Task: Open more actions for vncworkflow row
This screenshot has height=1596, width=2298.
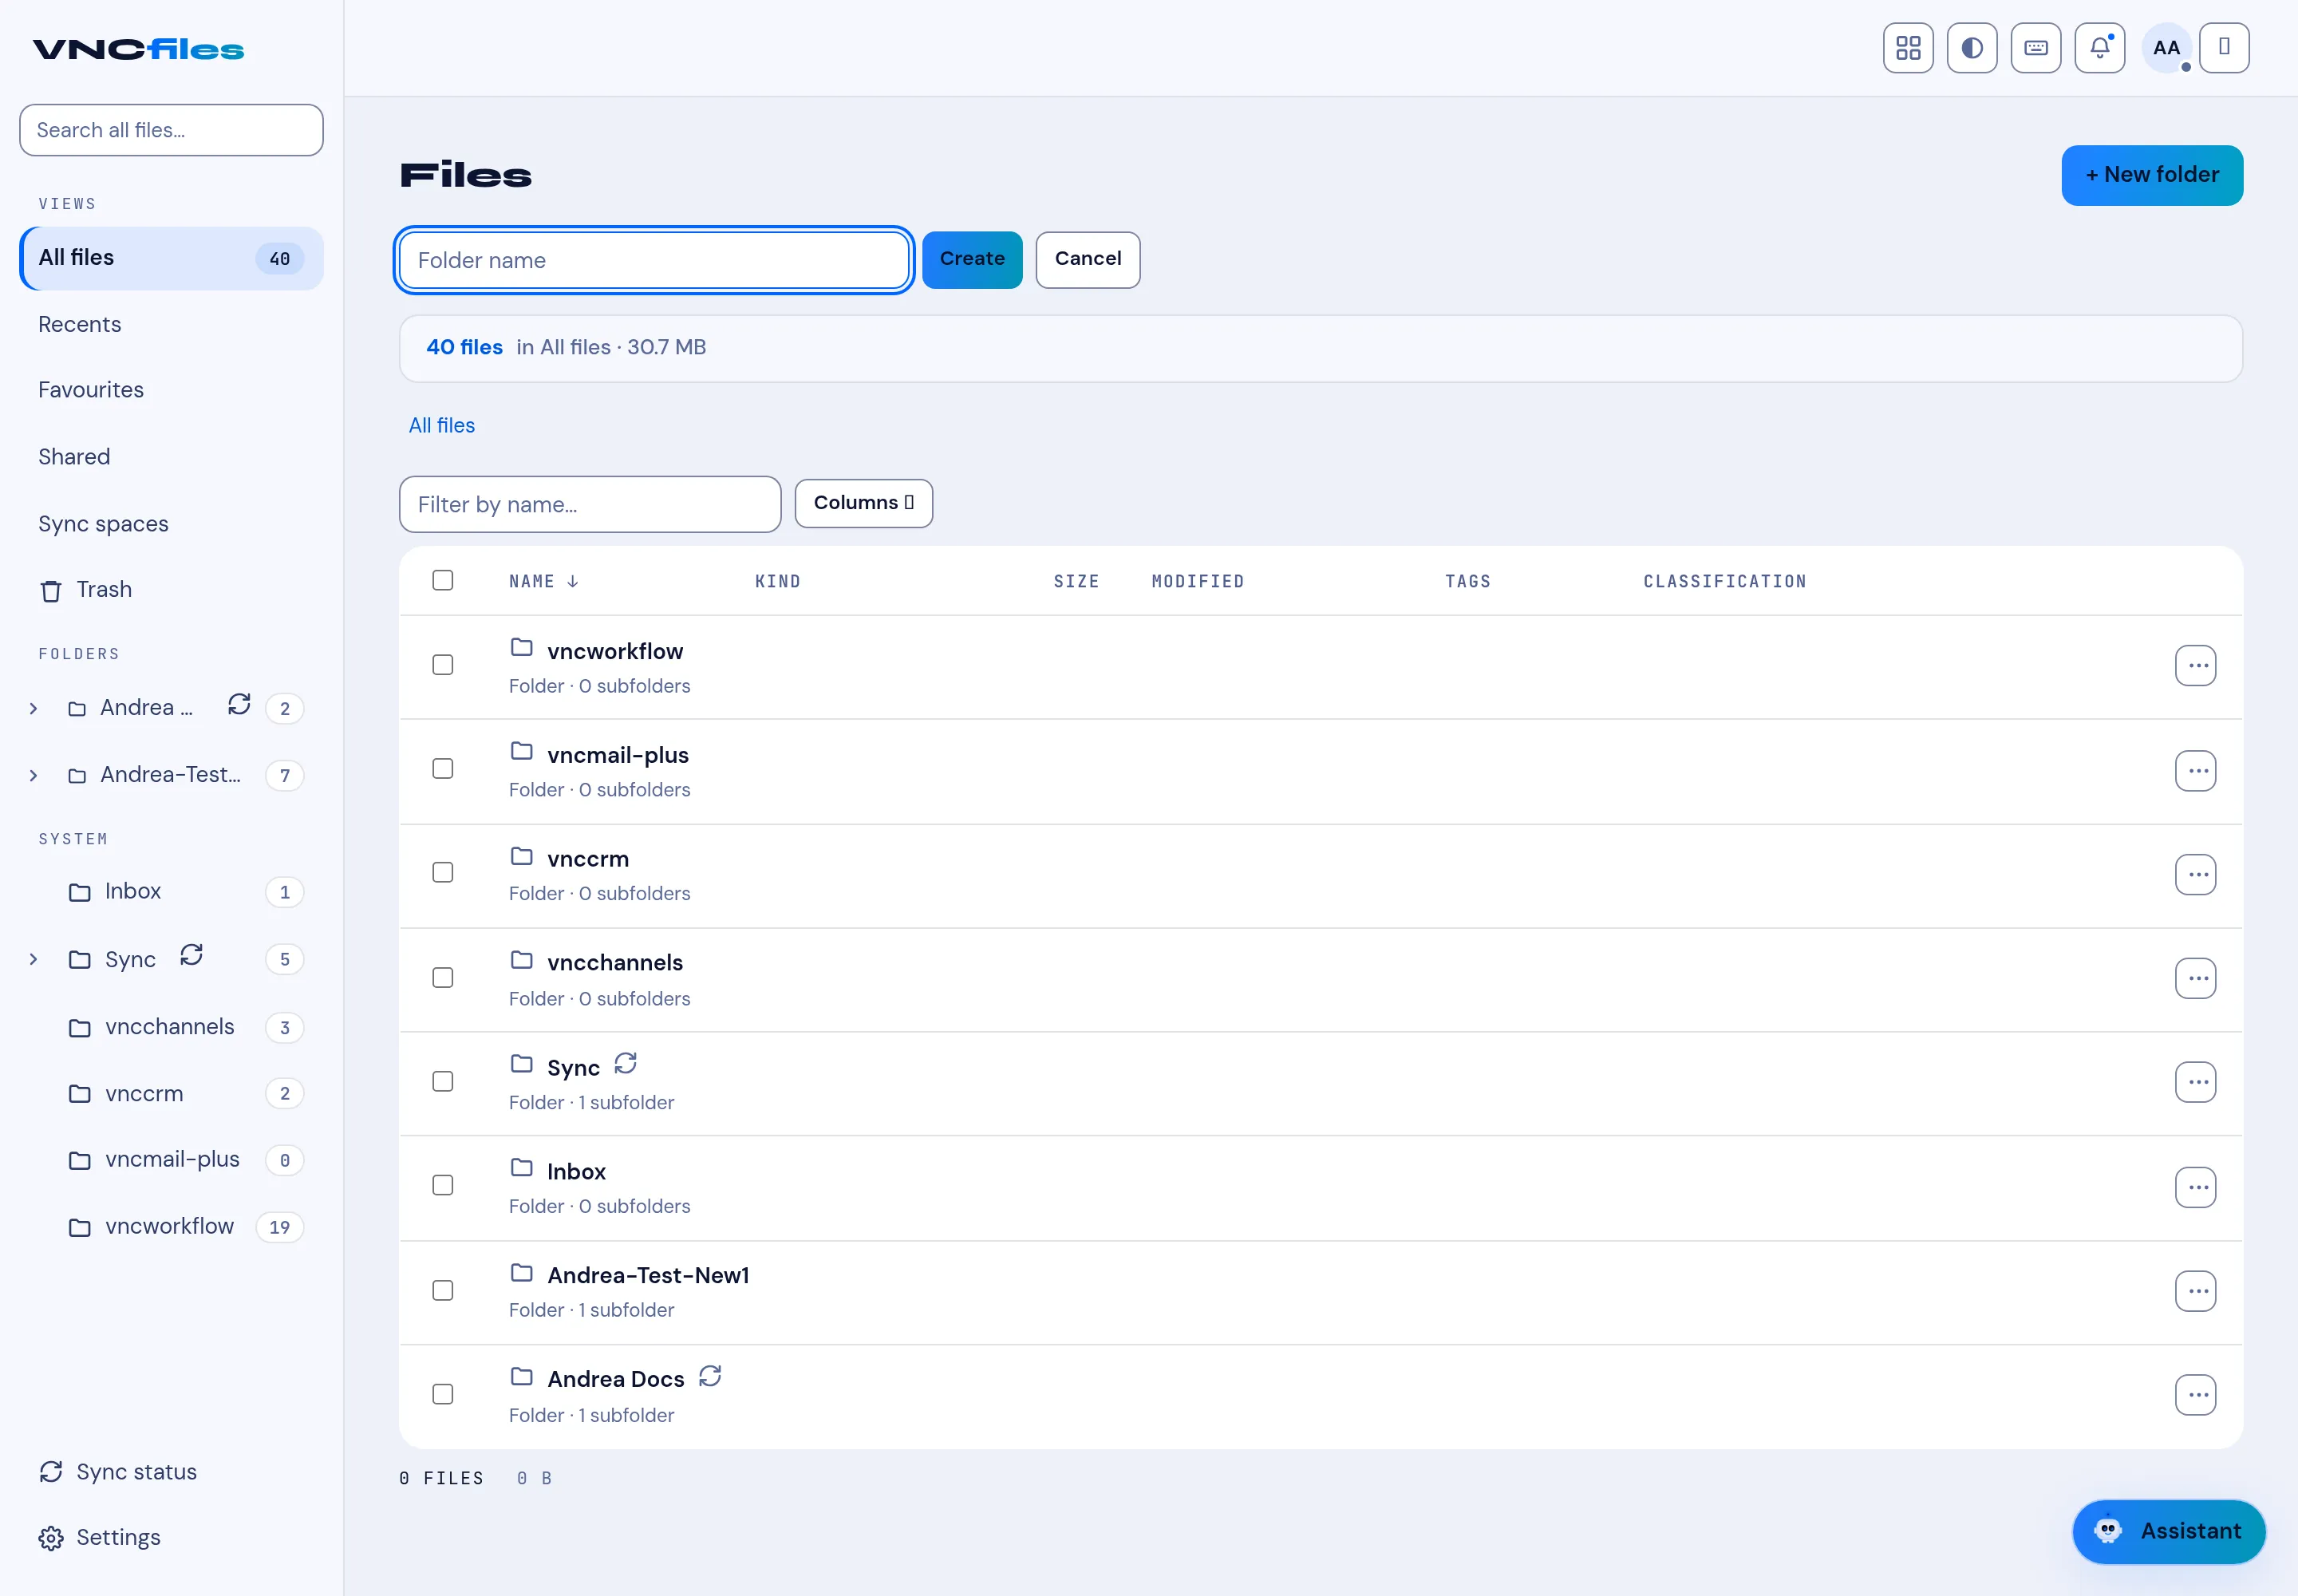Action: (2195, 666)
